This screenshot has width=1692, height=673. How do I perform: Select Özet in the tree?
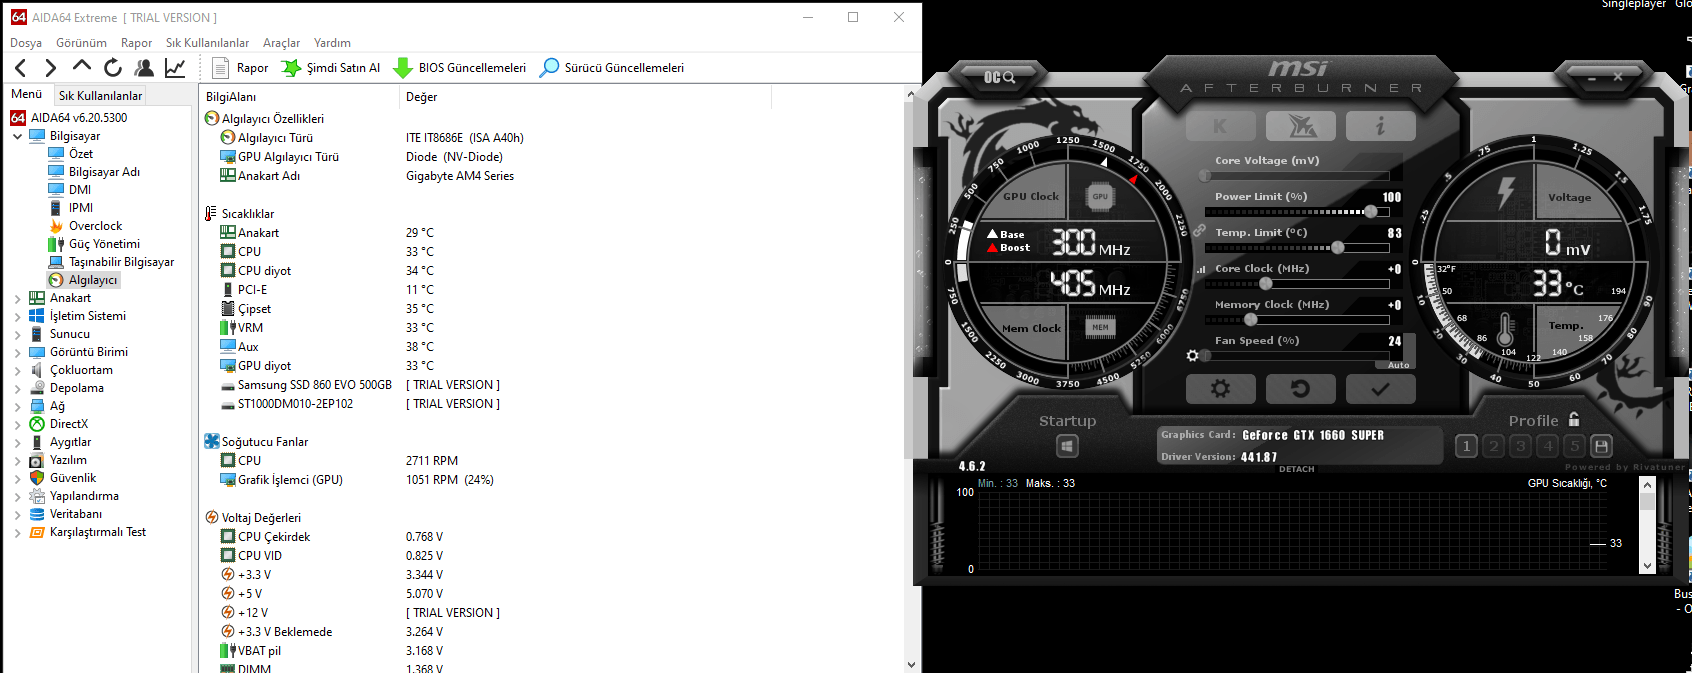click(81, 154)
